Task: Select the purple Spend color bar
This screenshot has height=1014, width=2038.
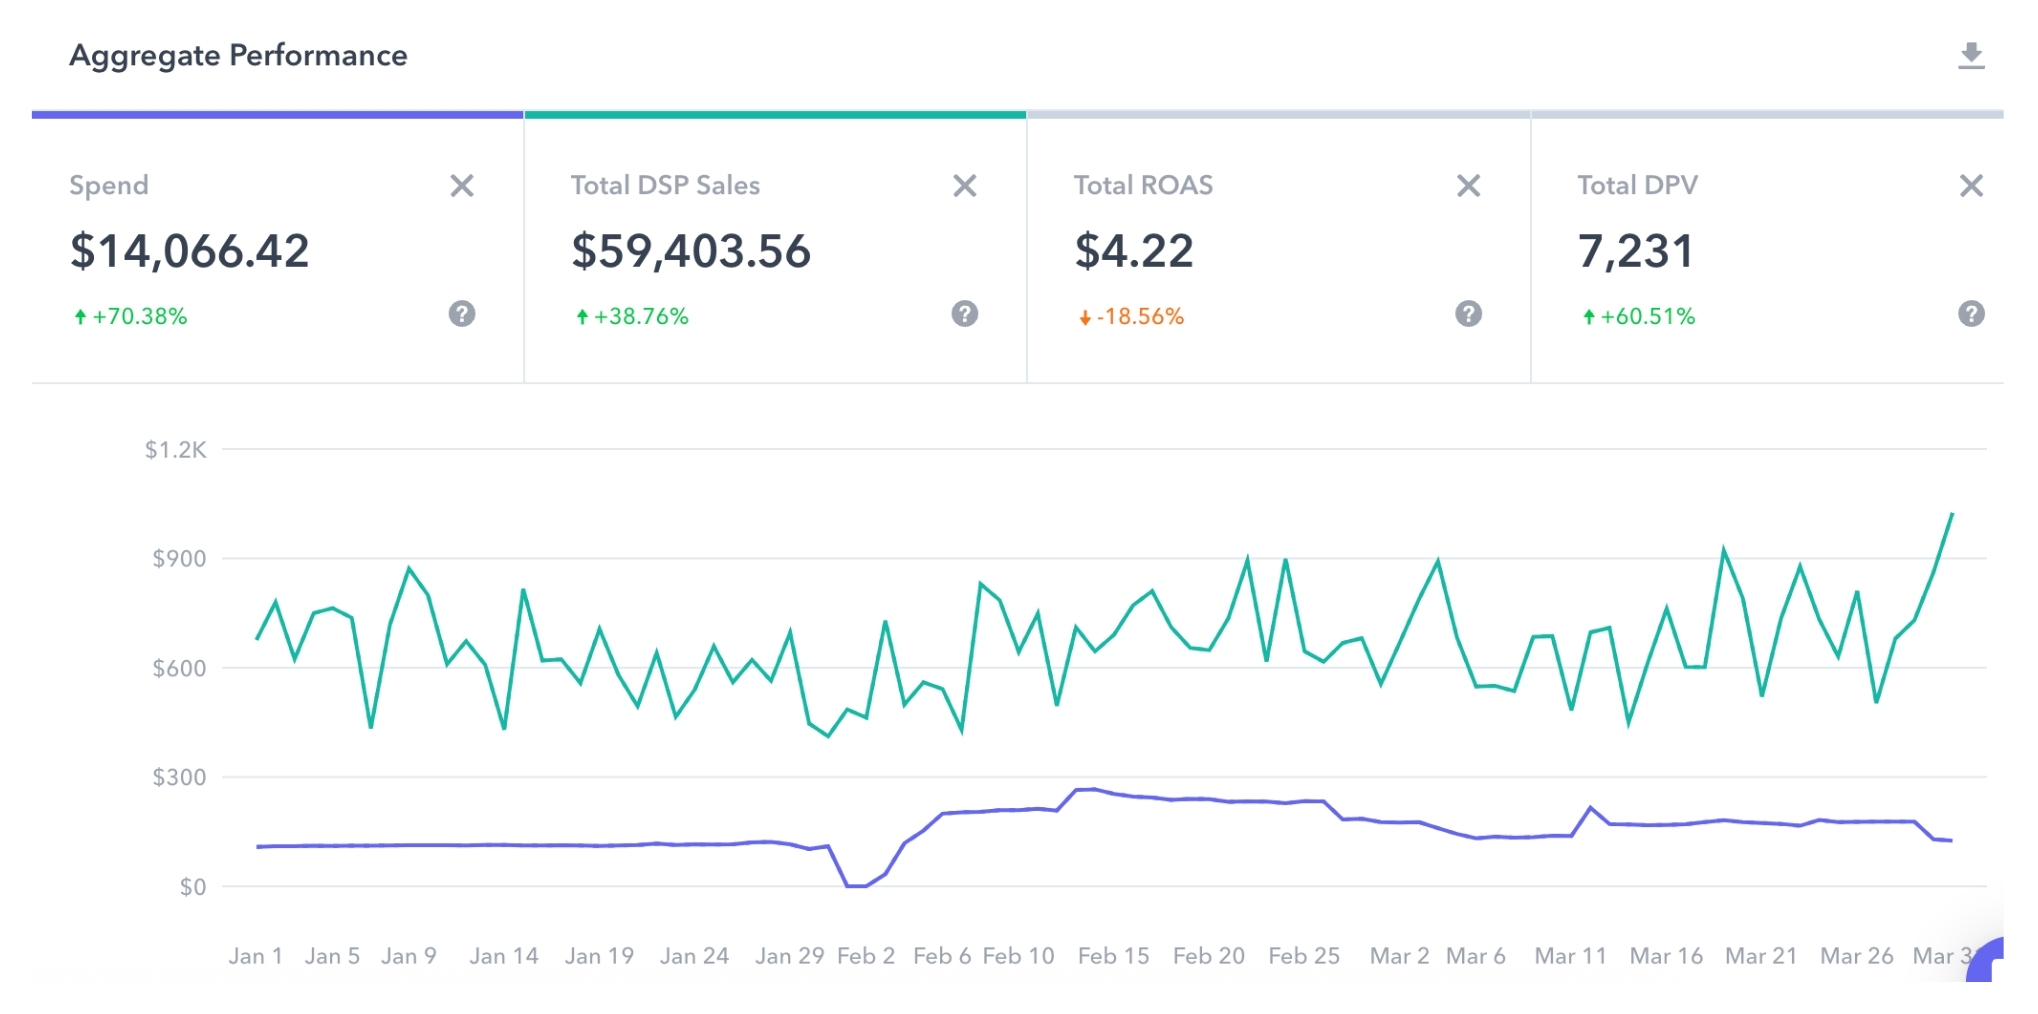Action: (277, 115)
